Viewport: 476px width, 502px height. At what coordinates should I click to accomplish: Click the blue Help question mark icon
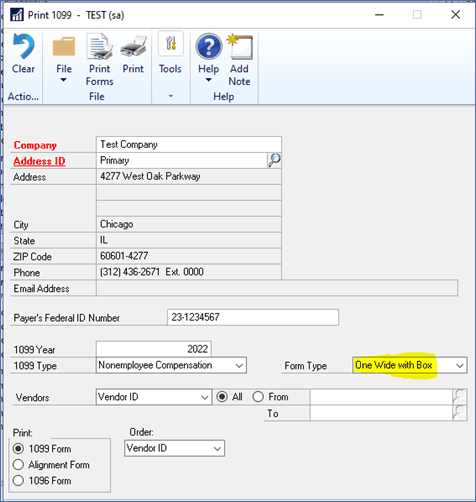point(209,46)
